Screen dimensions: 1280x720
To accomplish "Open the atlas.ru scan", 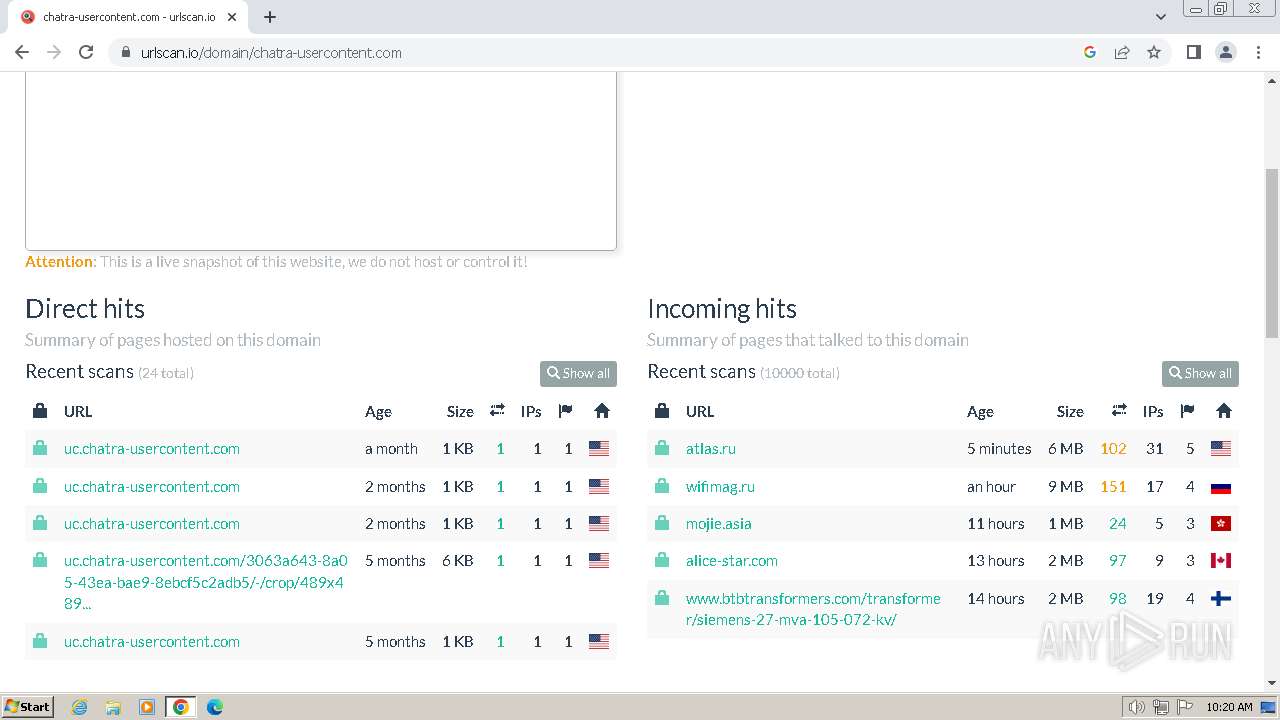I will pyautogui.click(x=711, y=448).
